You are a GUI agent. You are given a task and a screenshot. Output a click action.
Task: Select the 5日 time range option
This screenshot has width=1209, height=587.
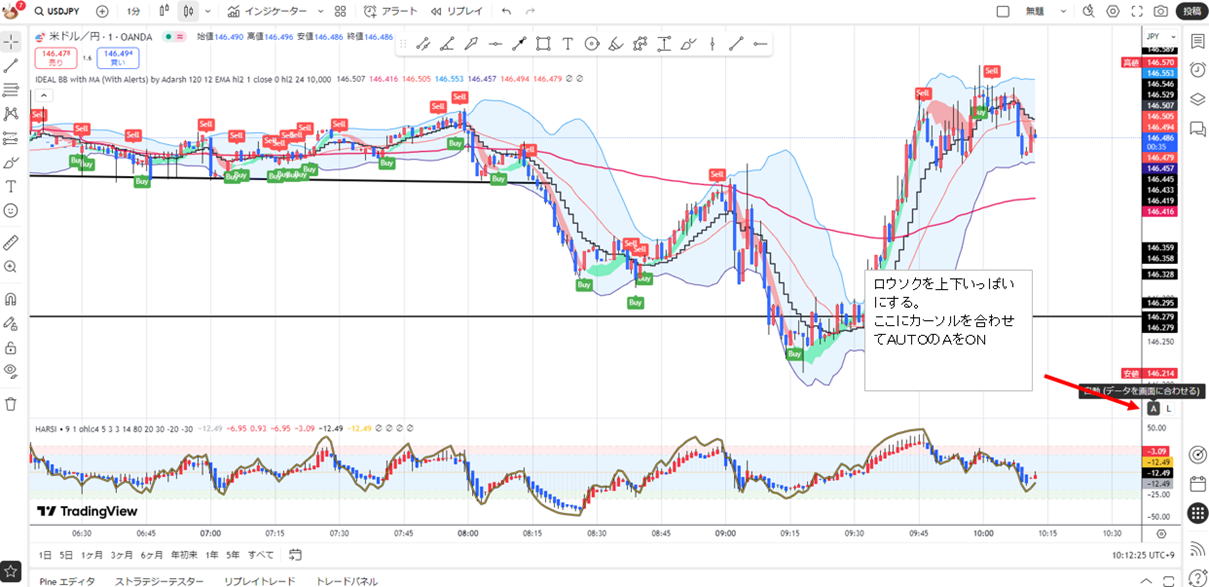pos(66,554)
